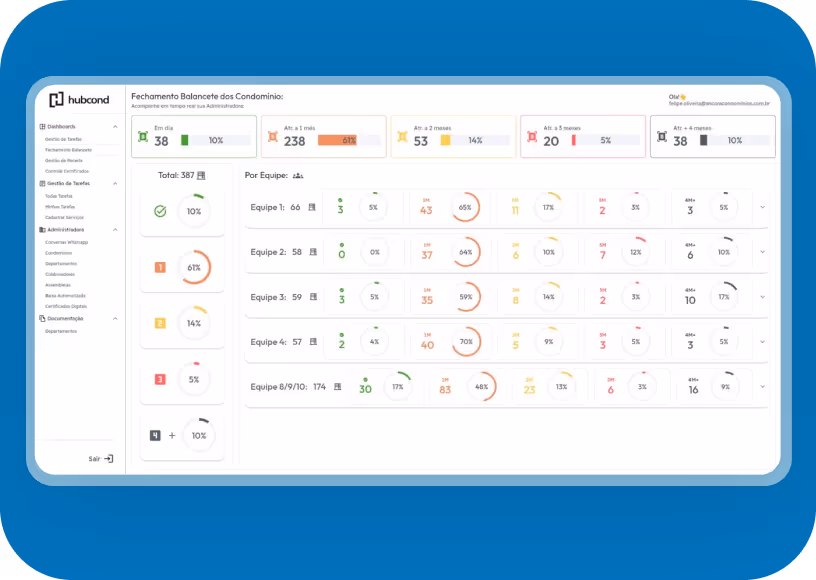Click the red 'Atr. a 3 meses' icon
This screenshot has height=580, width=816.
pos(531,136)
